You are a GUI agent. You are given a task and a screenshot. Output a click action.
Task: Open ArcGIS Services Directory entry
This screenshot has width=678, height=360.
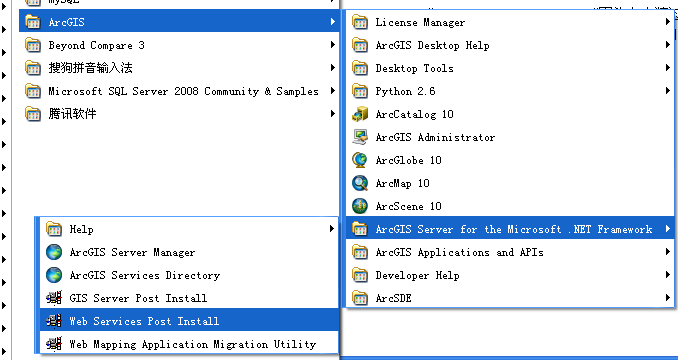(189, 275)
